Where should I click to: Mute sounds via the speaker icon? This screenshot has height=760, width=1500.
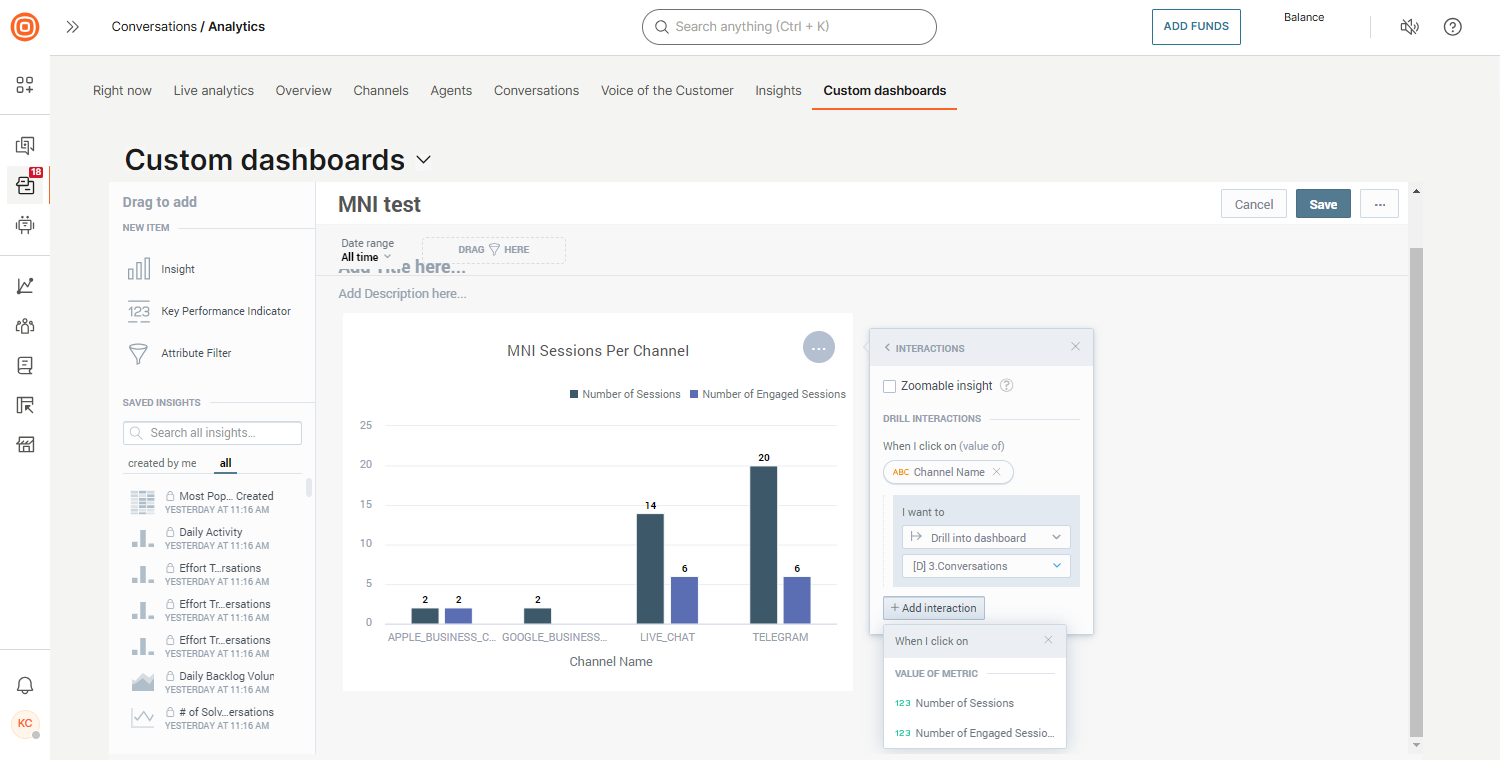coord(1410,27)
